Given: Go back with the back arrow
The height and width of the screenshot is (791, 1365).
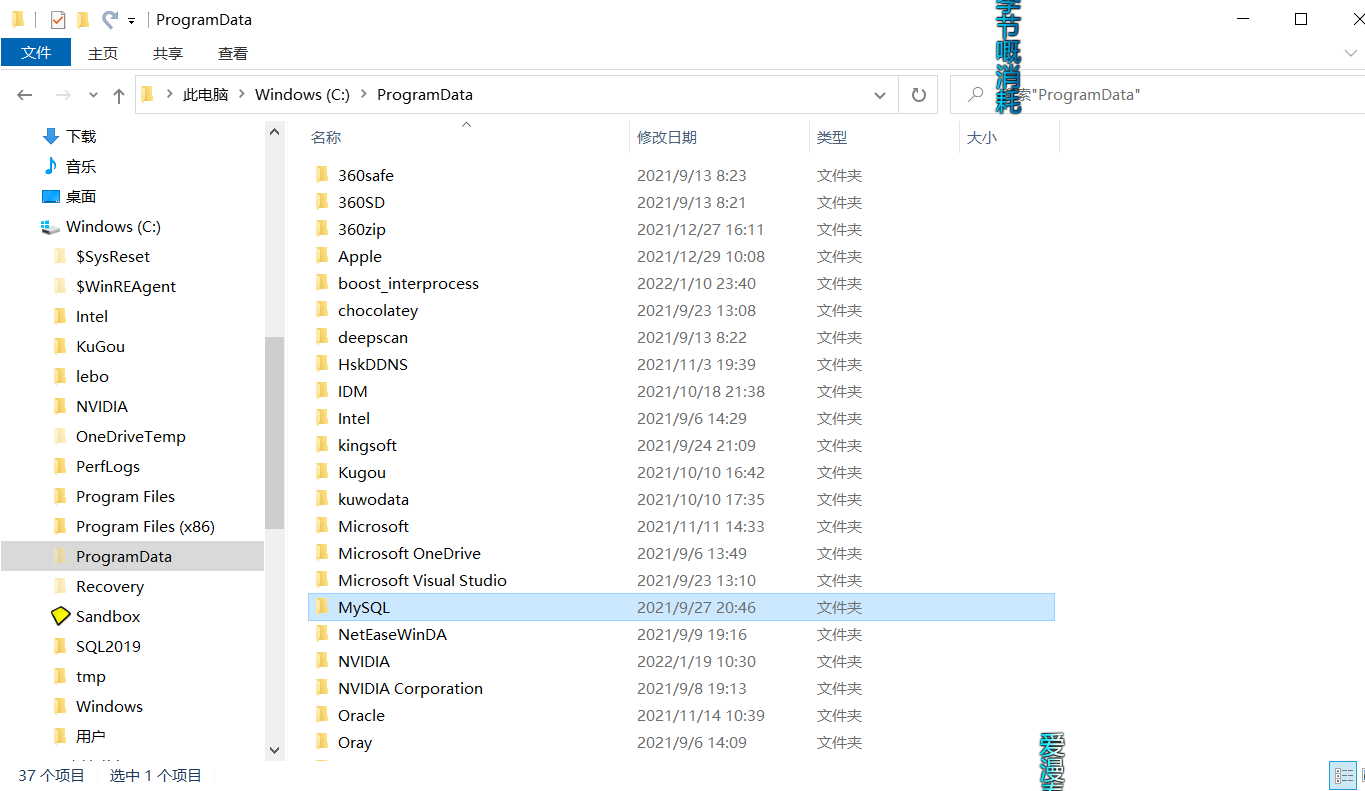Looking at the screenshot, I should [x=25, y=95].
